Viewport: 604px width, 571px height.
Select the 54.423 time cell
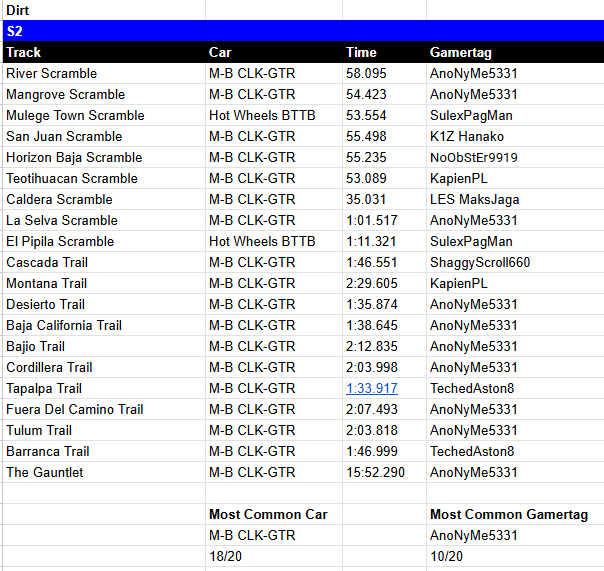(x=384, y=94)
